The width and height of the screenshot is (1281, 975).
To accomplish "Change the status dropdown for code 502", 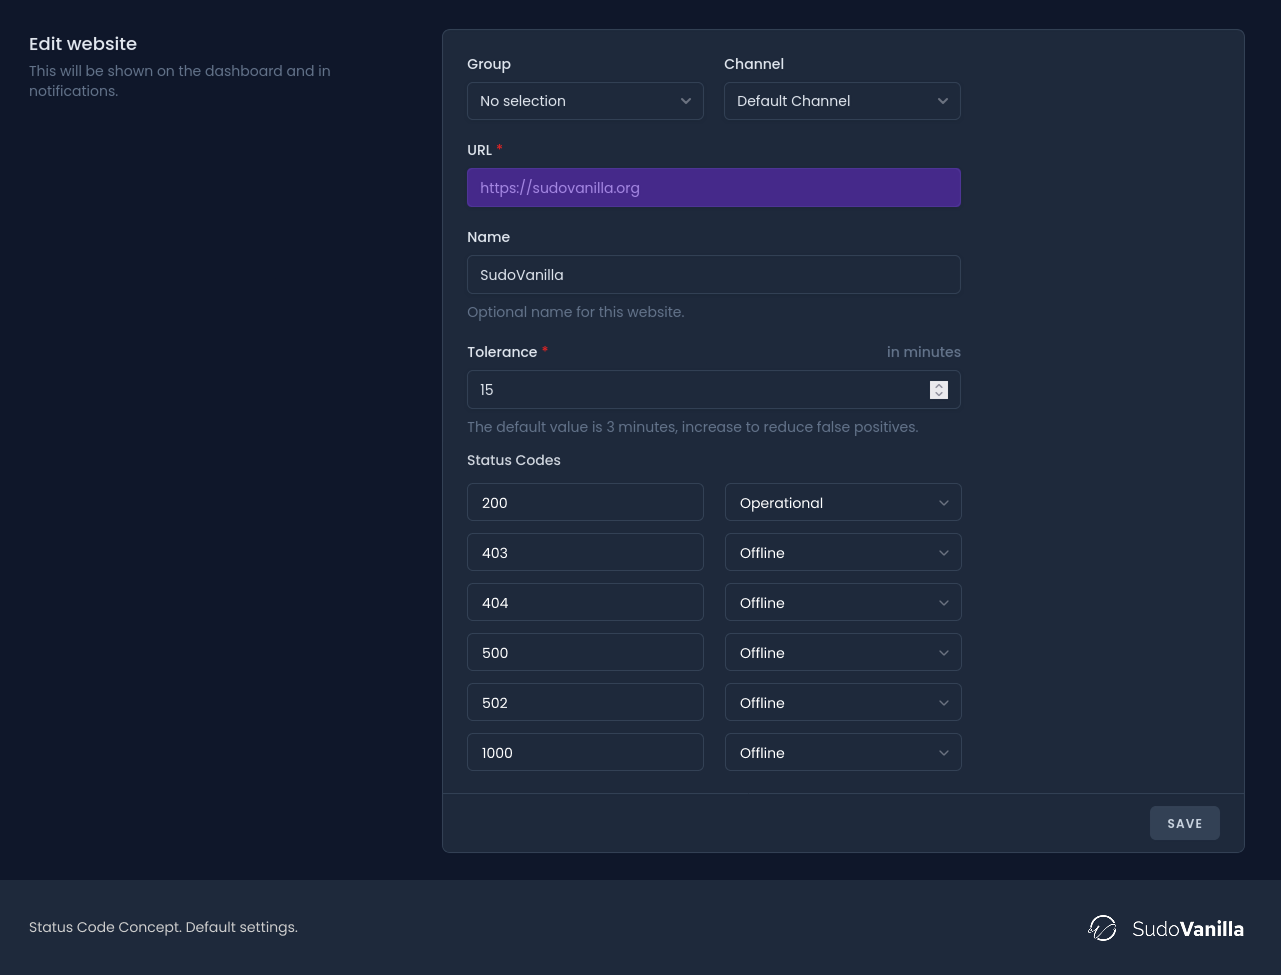I will [x=843, y=703].
